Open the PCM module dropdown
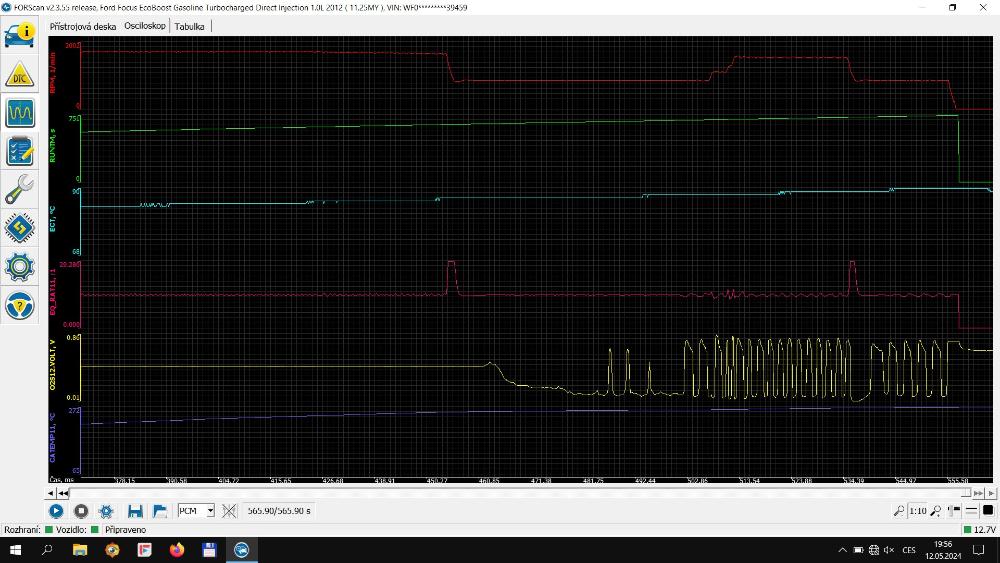1000x563 pixels. 196,511
